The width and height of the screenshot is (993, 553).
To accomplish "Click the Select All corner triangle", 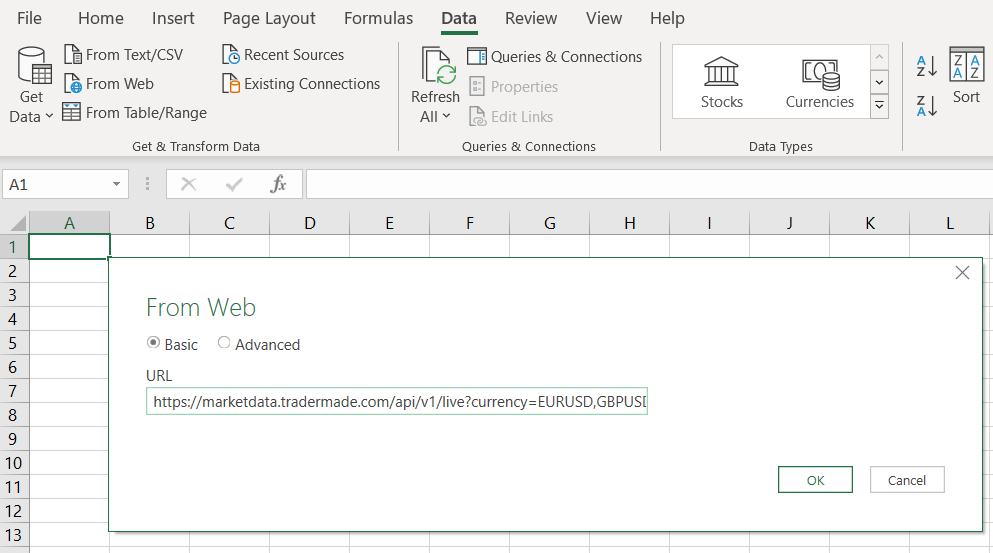I will point(18,223).
